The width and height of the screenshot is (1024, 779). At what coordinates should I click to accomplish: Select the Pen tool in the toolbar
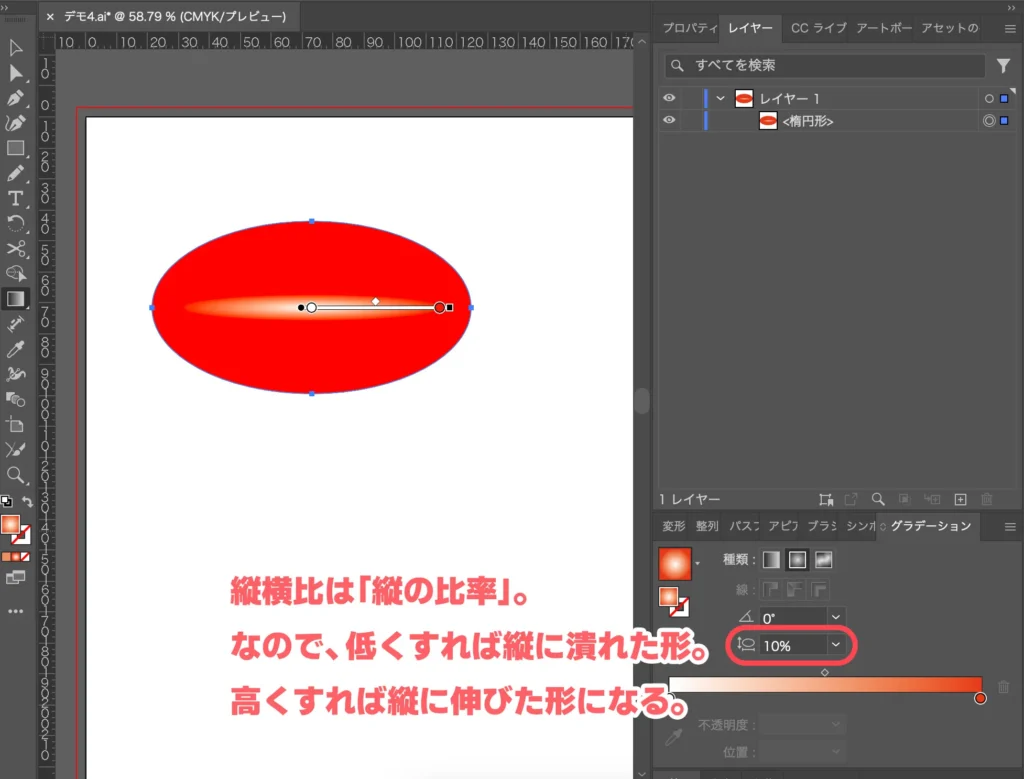coord(16,99)
